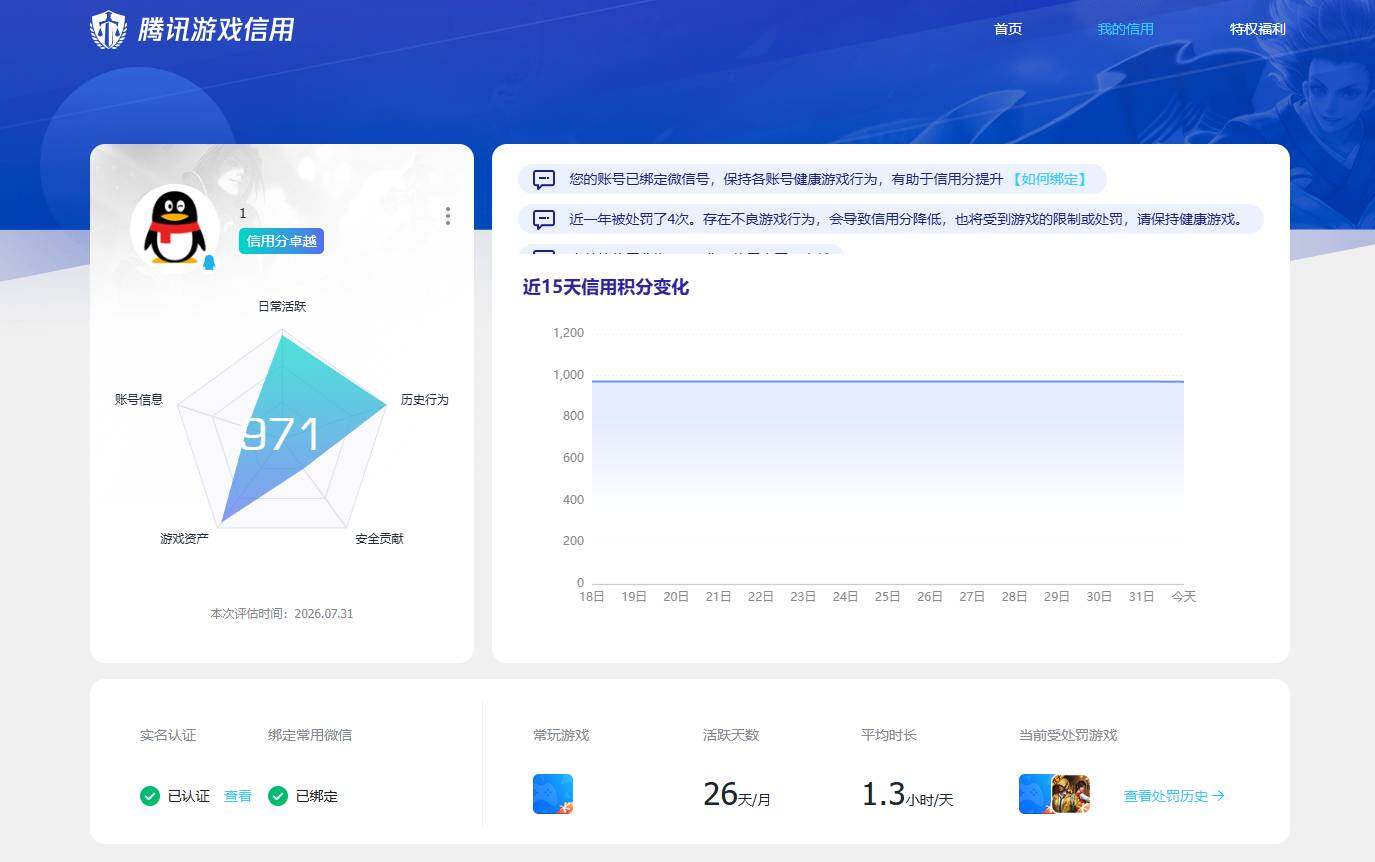Click the 游戏资产 radar label
This screenshot has width=1375, height=862.
pos(185,538)
